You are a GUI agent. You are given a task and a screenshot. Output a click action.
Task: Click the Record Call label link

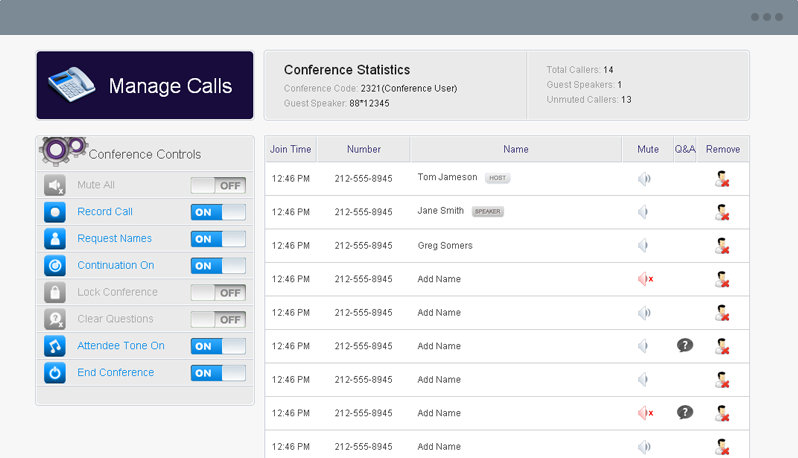tap(105, 212)
